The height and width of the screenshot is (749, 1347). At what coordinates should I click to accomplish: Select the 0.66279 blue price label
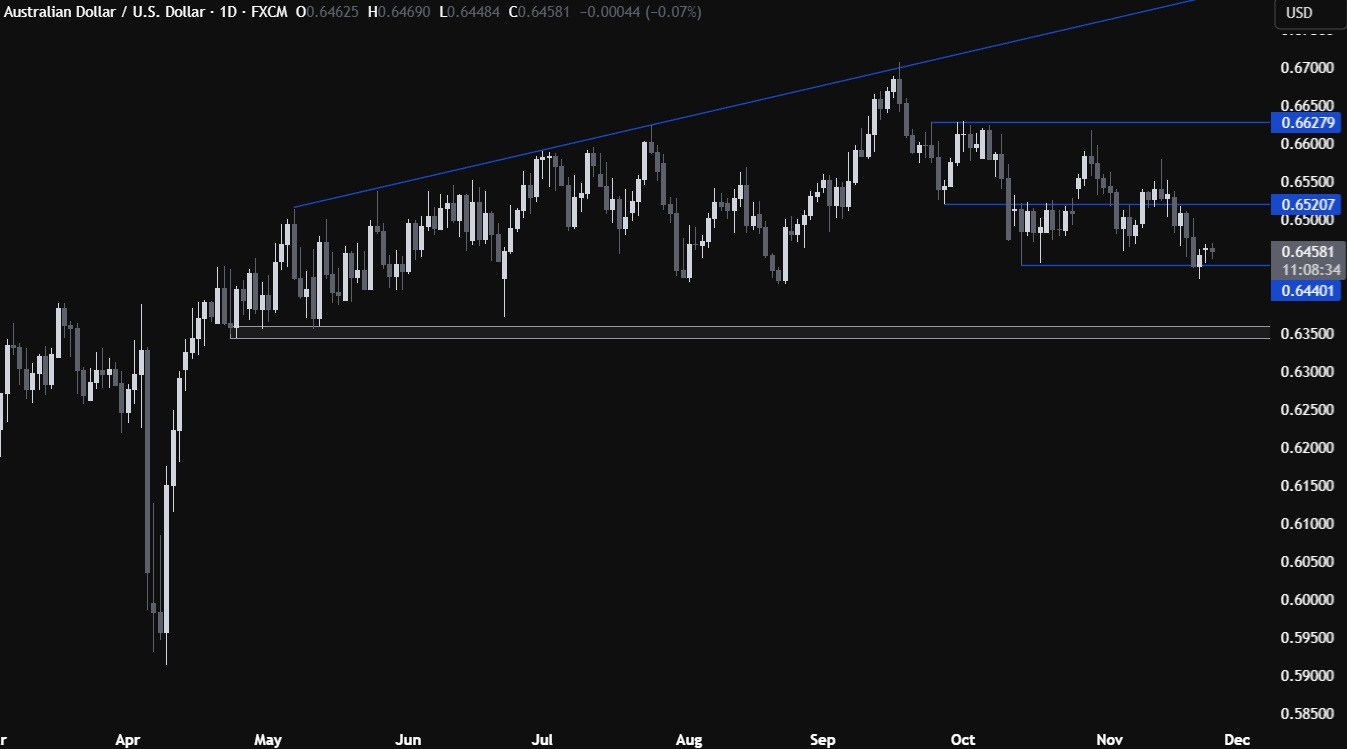1307,123
